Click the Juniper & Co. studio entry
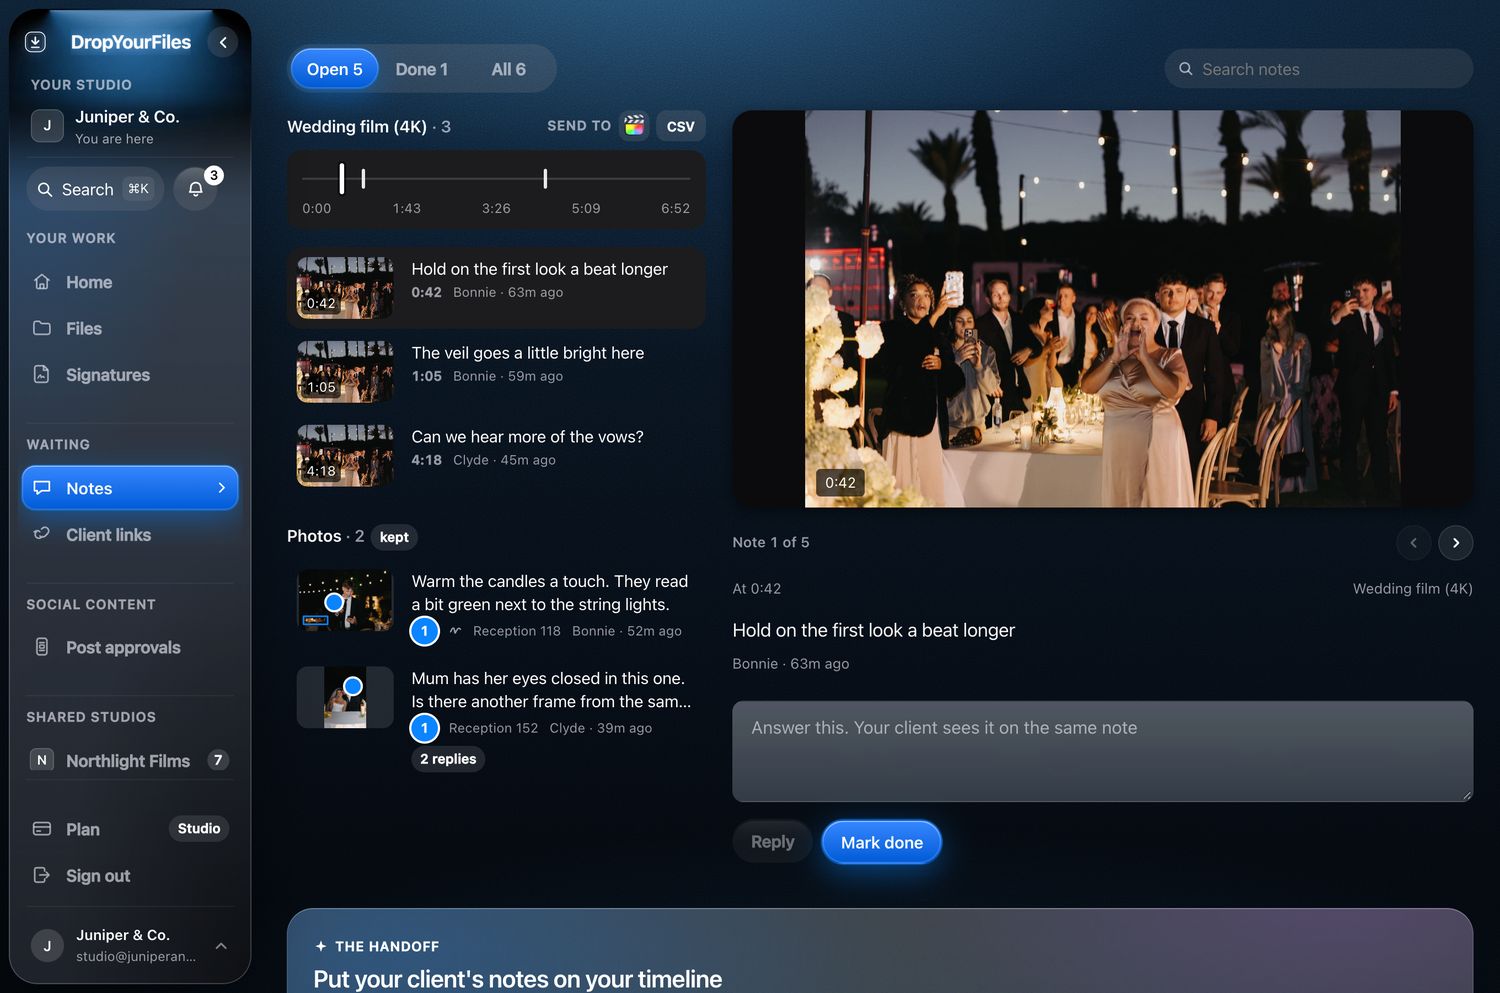This screenshot has width=1500, height=993. (x=130, y=127)
